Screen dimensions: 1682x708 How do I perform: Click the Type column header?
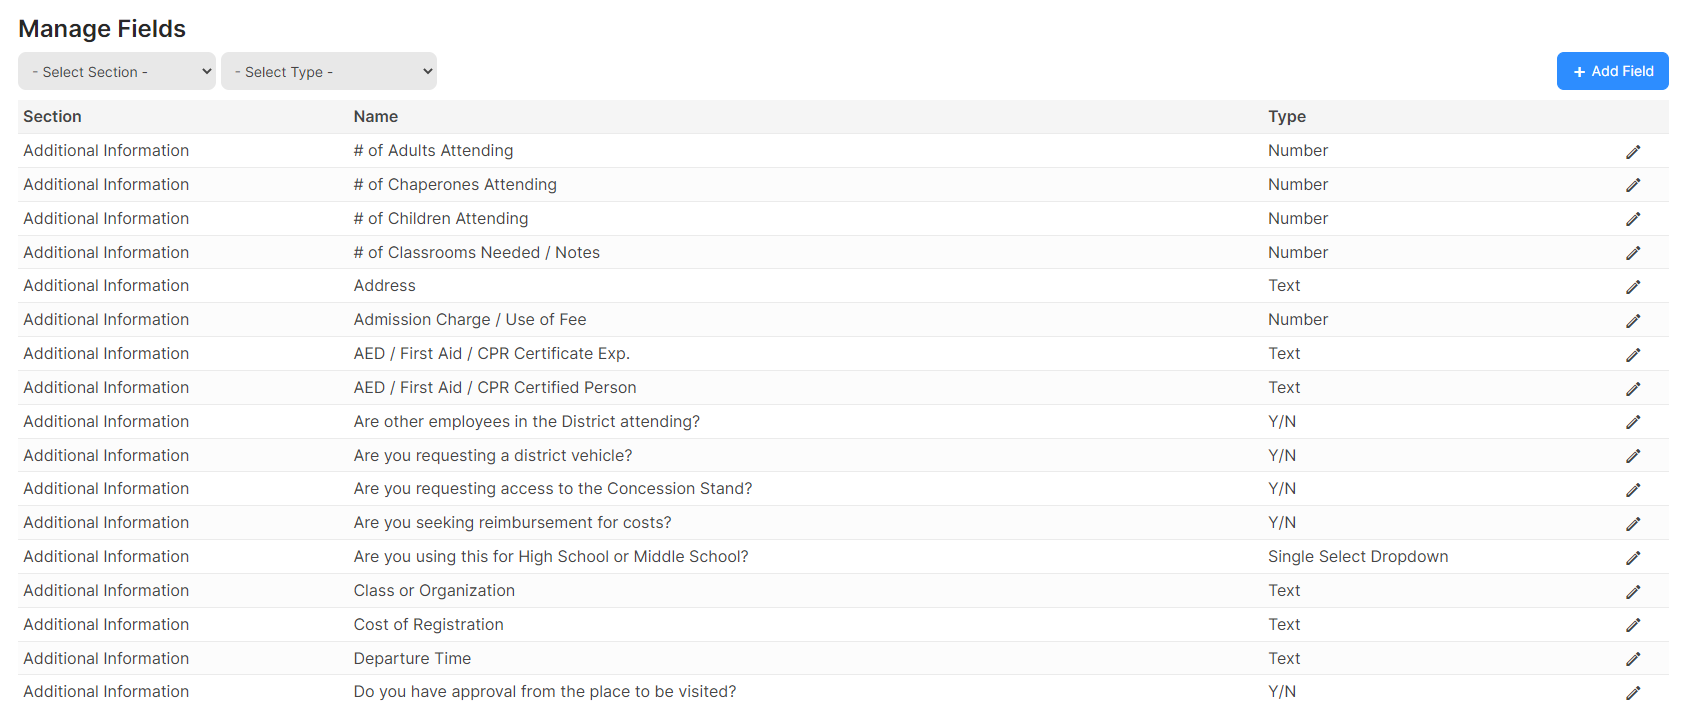(1287, 116)
